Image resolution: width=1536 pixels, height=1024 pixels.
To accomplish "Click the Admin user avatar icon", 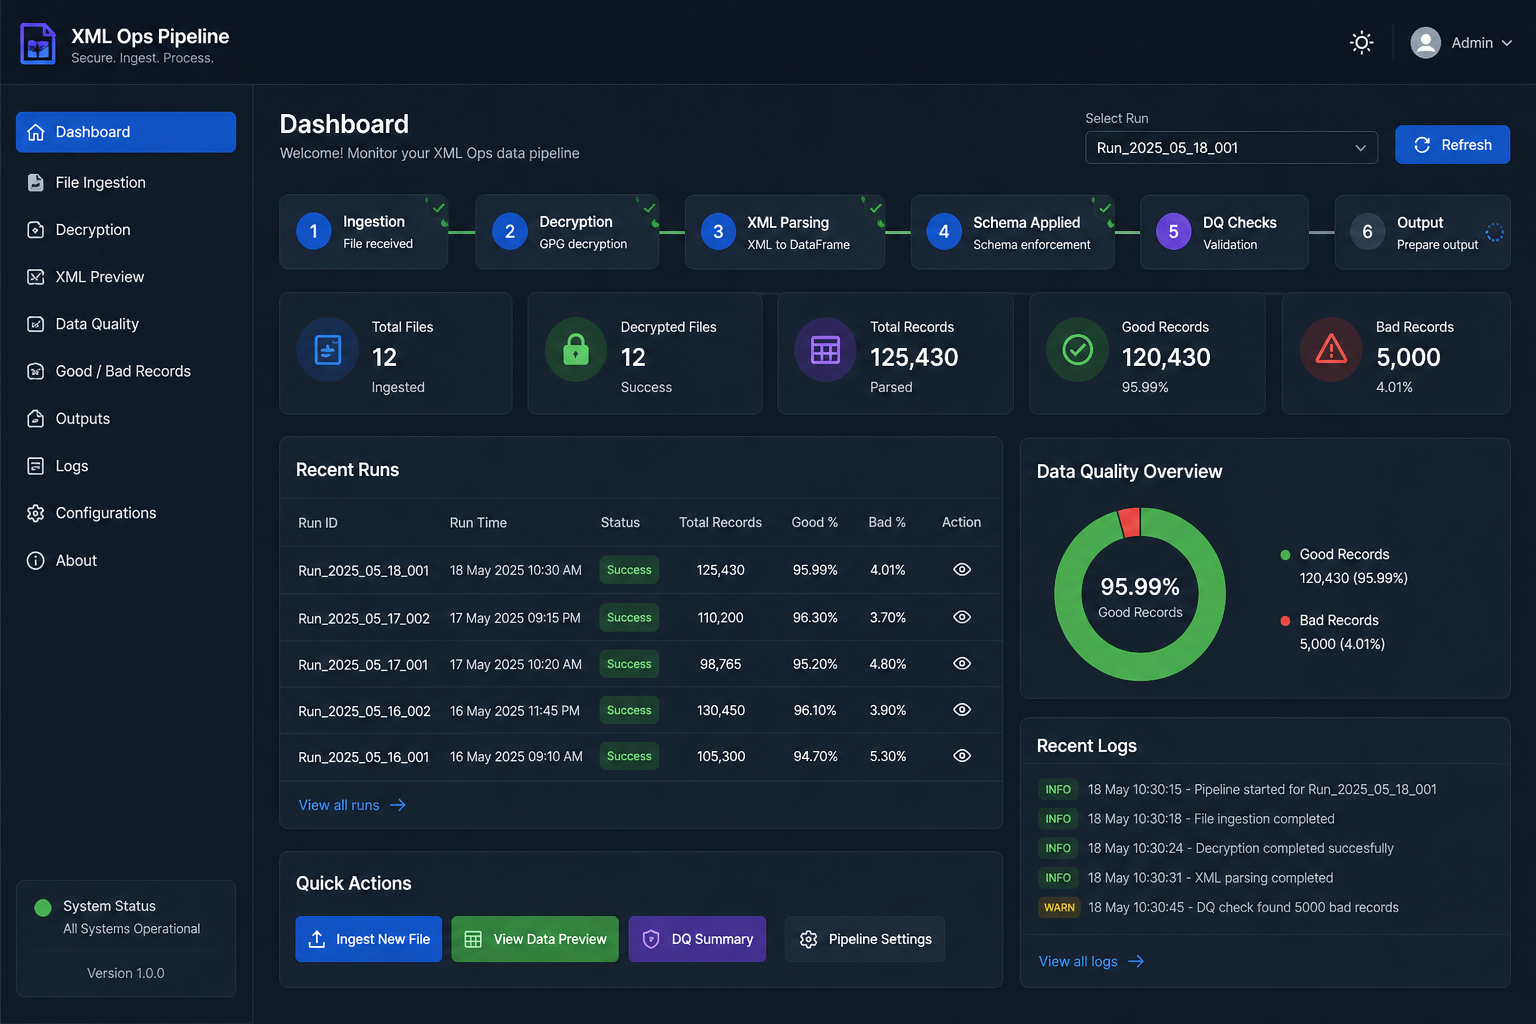I will tap(1425, 42).
